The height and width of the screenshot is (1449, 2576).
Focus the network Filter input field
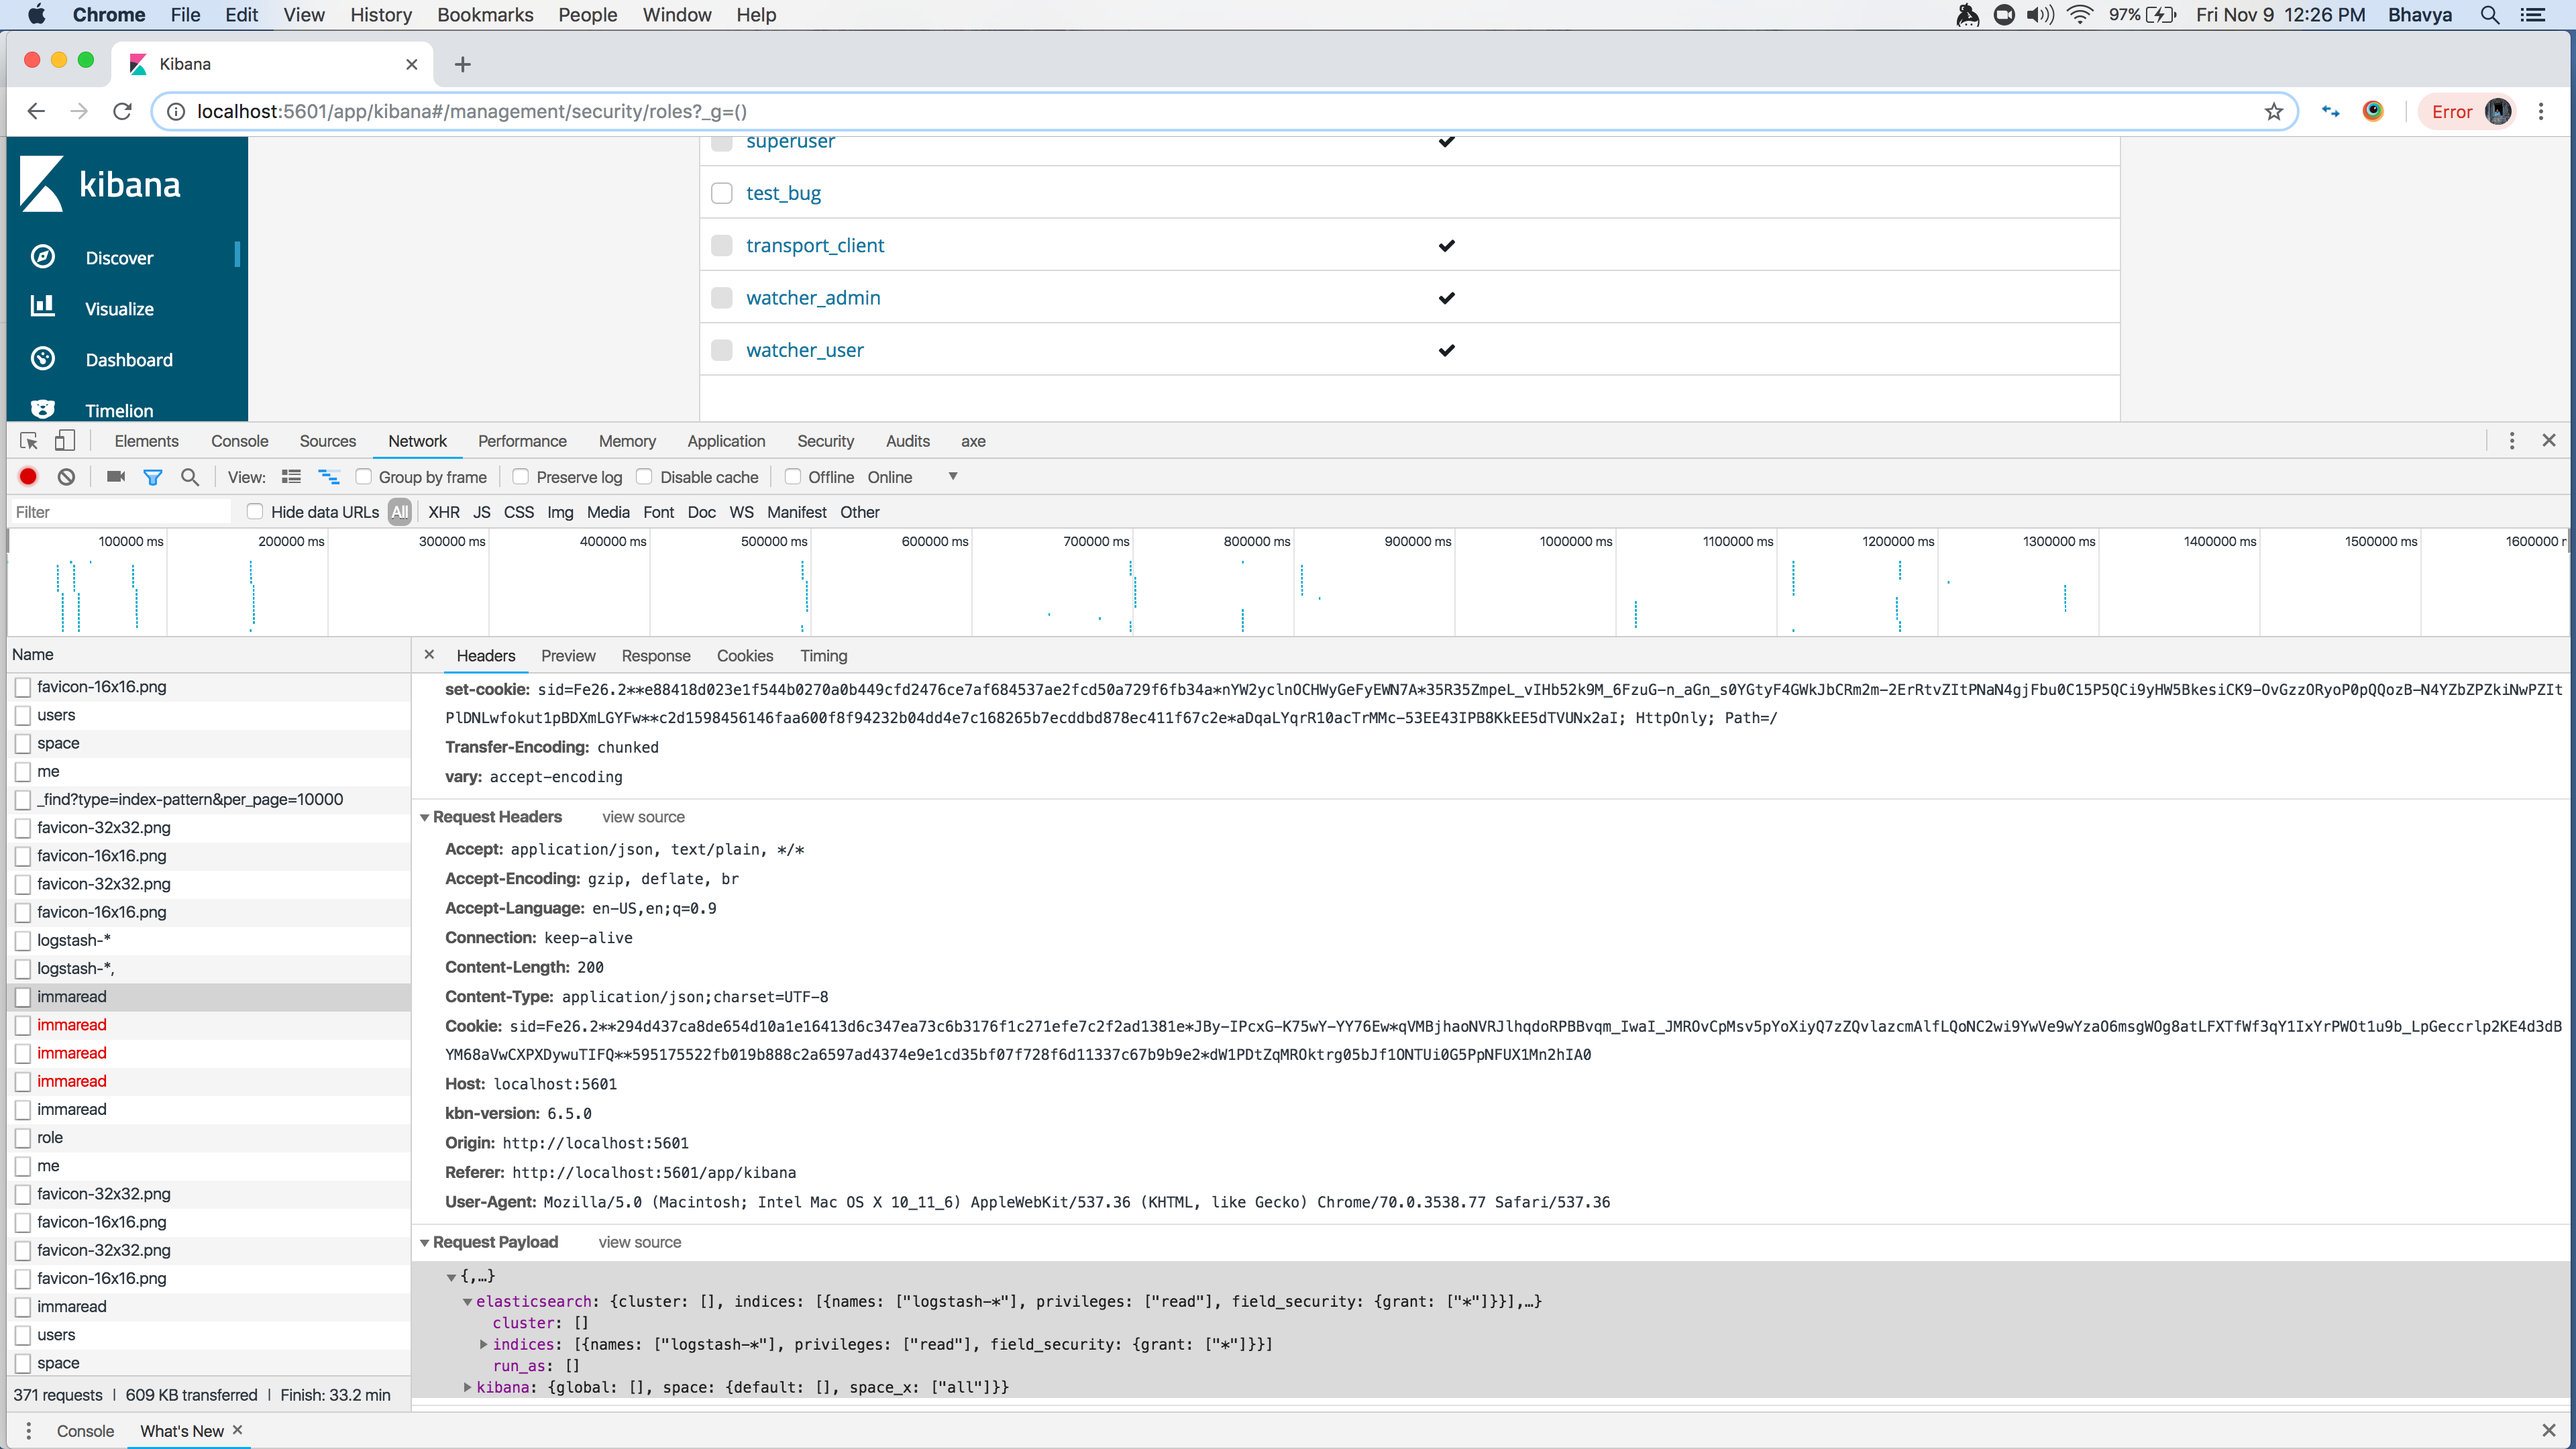pos(120,512)
